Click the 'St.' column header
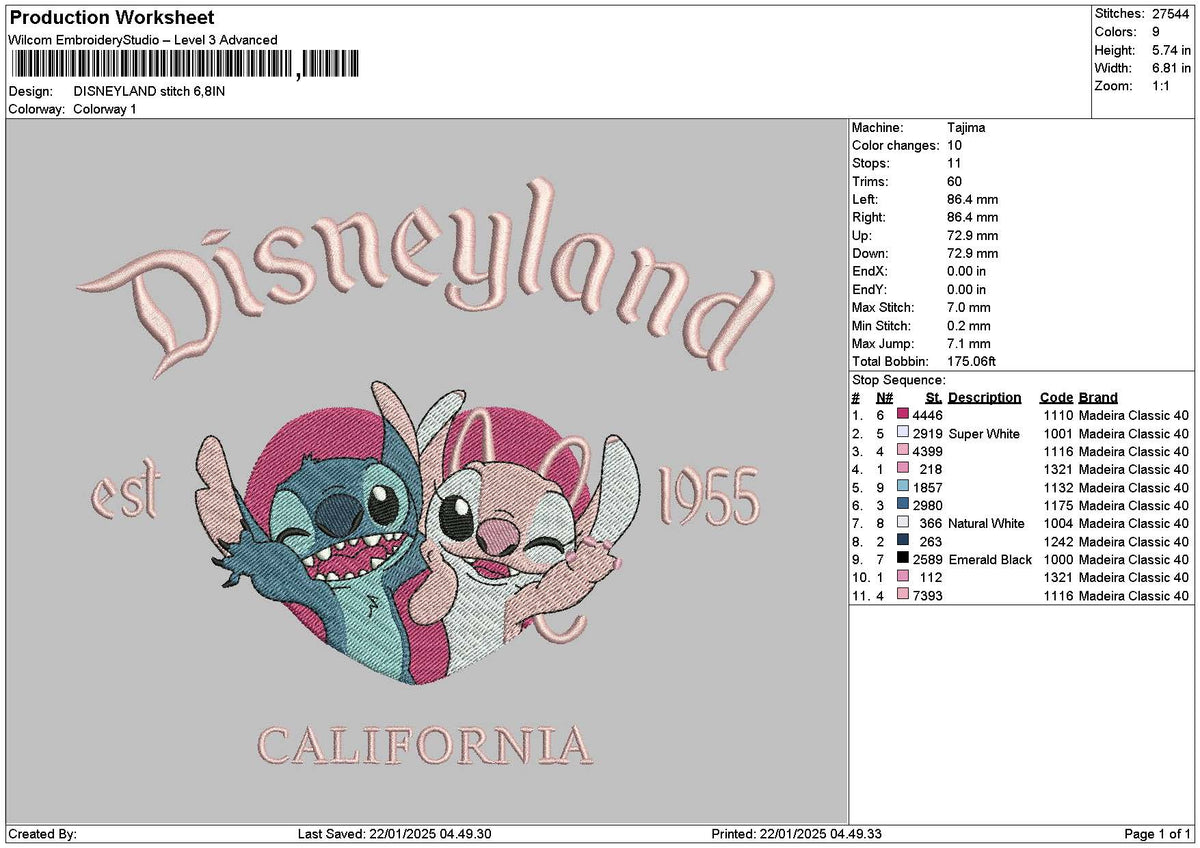 point(934,398)
